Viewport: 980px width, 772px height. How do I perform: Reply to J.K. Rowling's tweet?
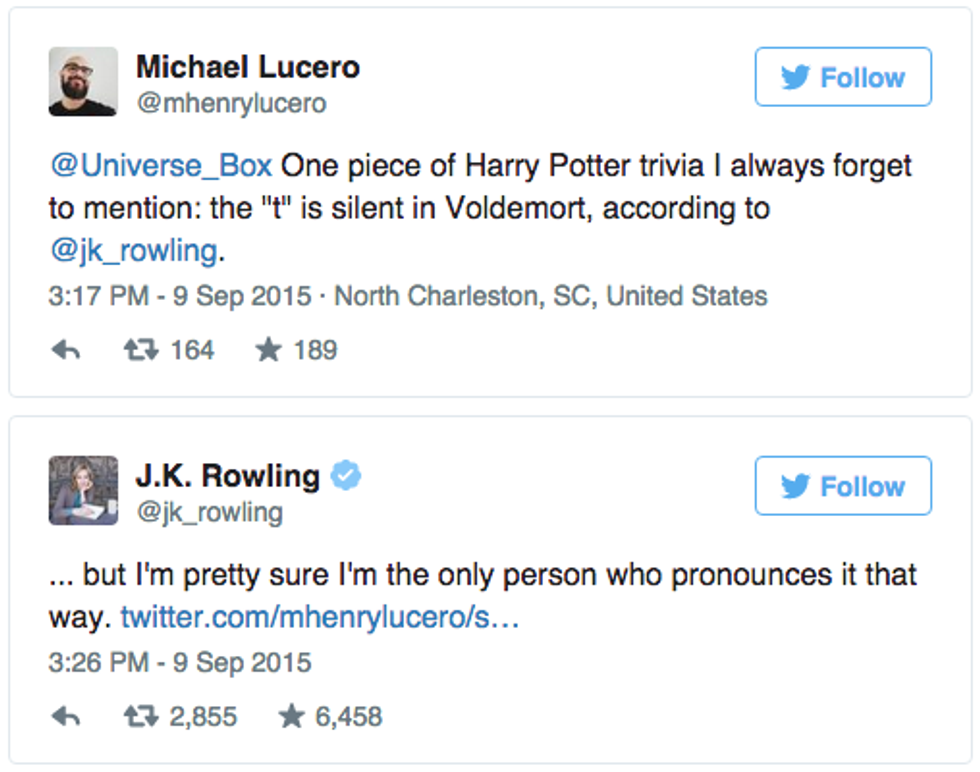coord(65,716)
